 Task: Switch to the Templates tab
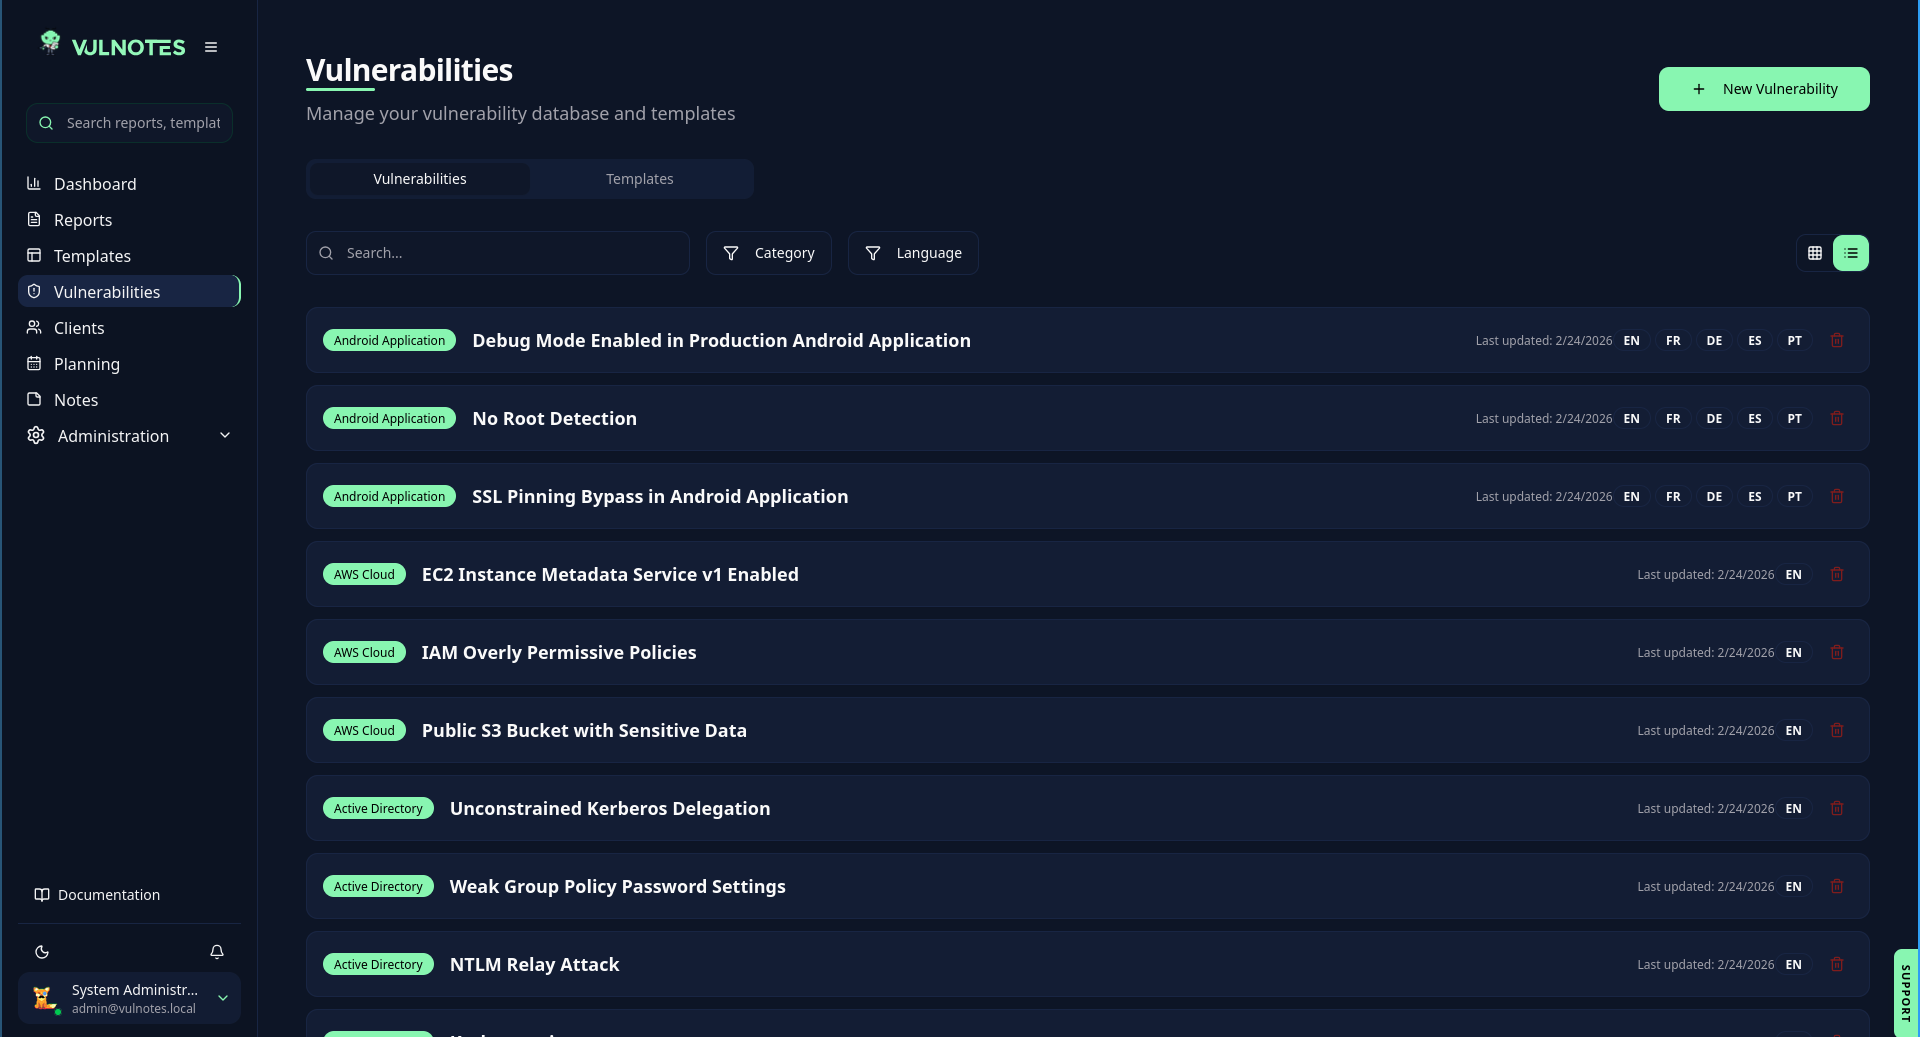pos(640,179)
